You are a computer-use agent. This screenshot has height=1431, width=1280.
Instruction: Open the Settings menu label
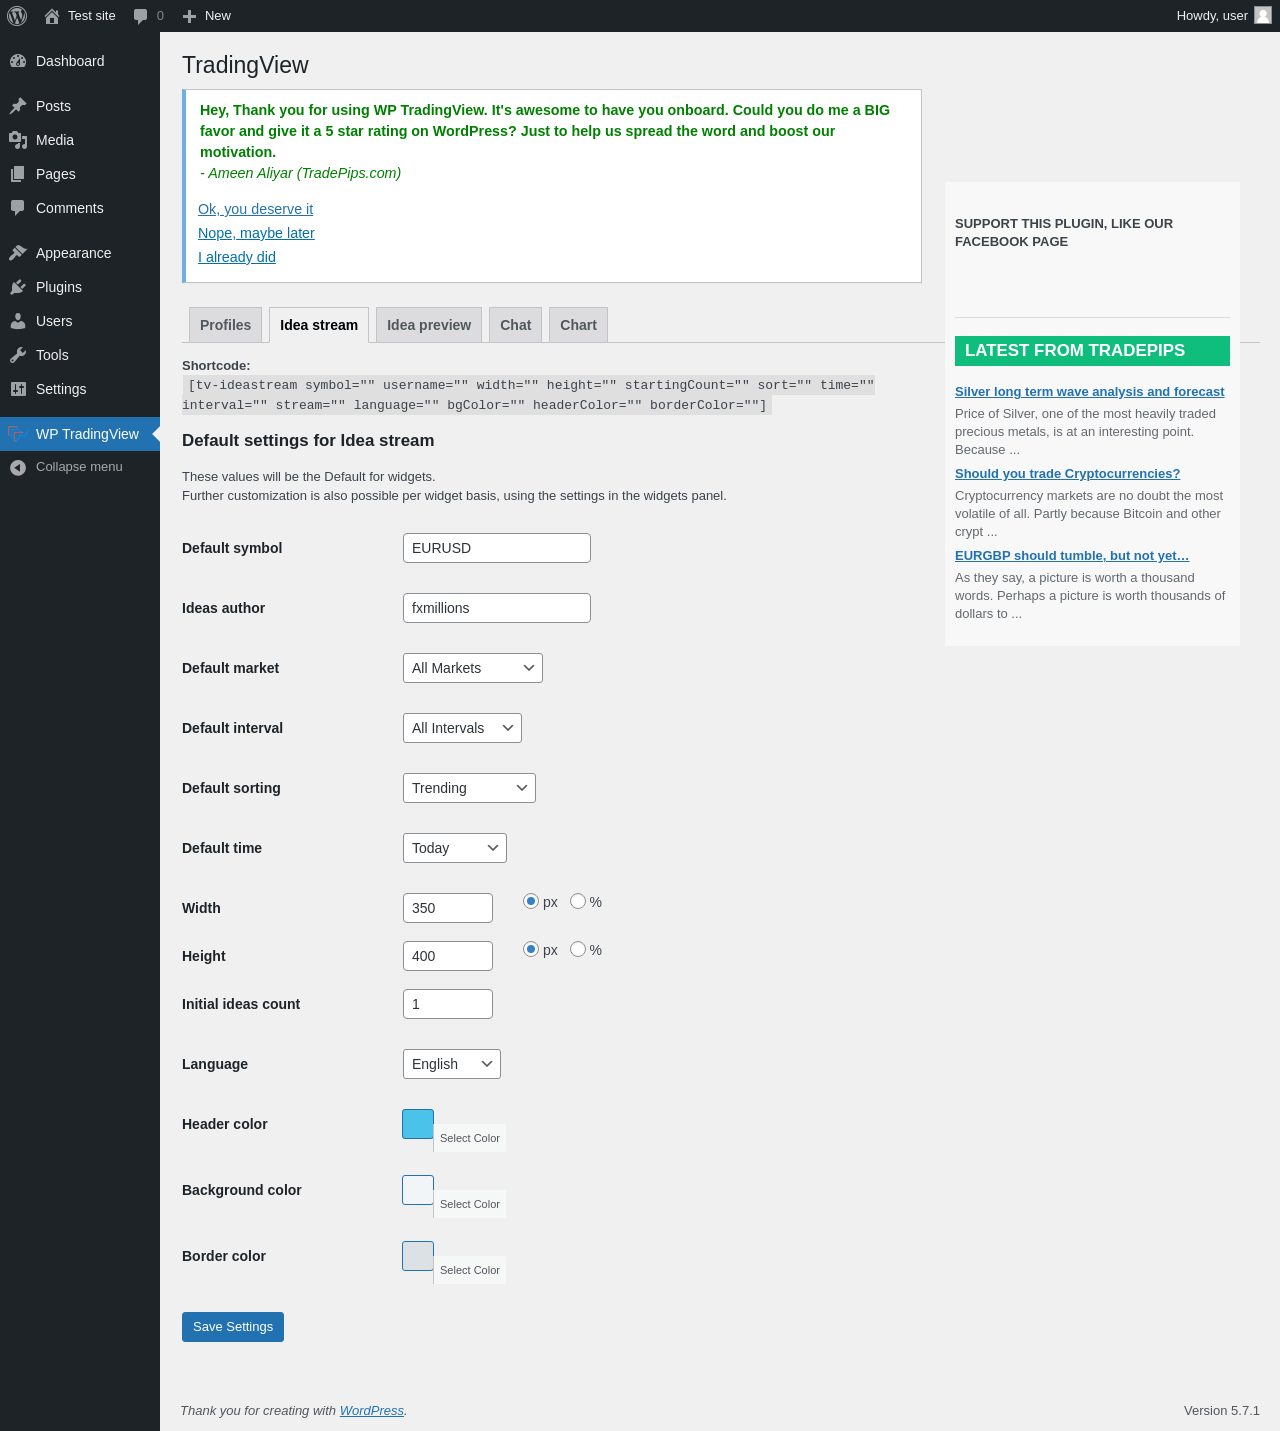pos(61,389)
